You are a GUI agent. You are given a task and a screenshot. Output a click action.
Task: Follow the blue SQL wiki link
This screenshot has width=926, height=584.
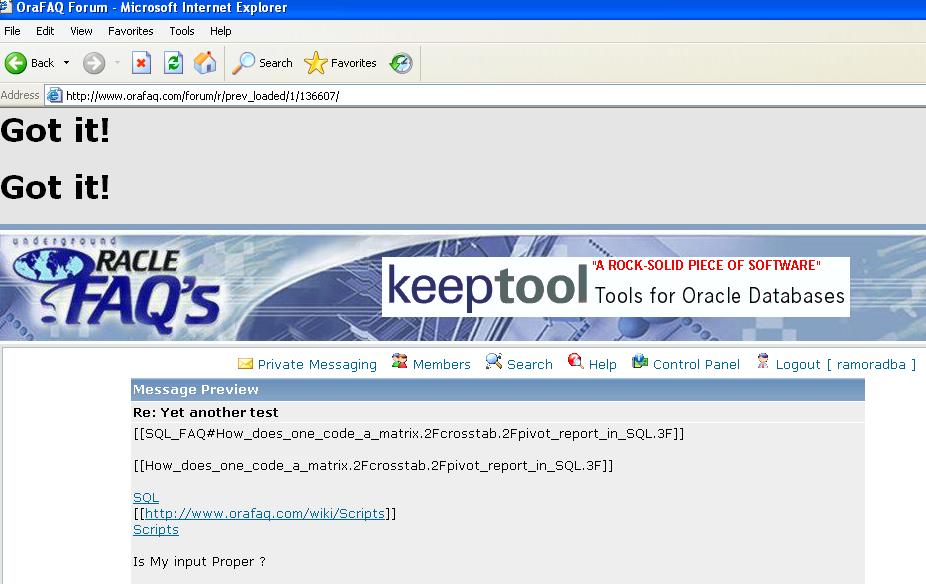[x=146, y=497]
